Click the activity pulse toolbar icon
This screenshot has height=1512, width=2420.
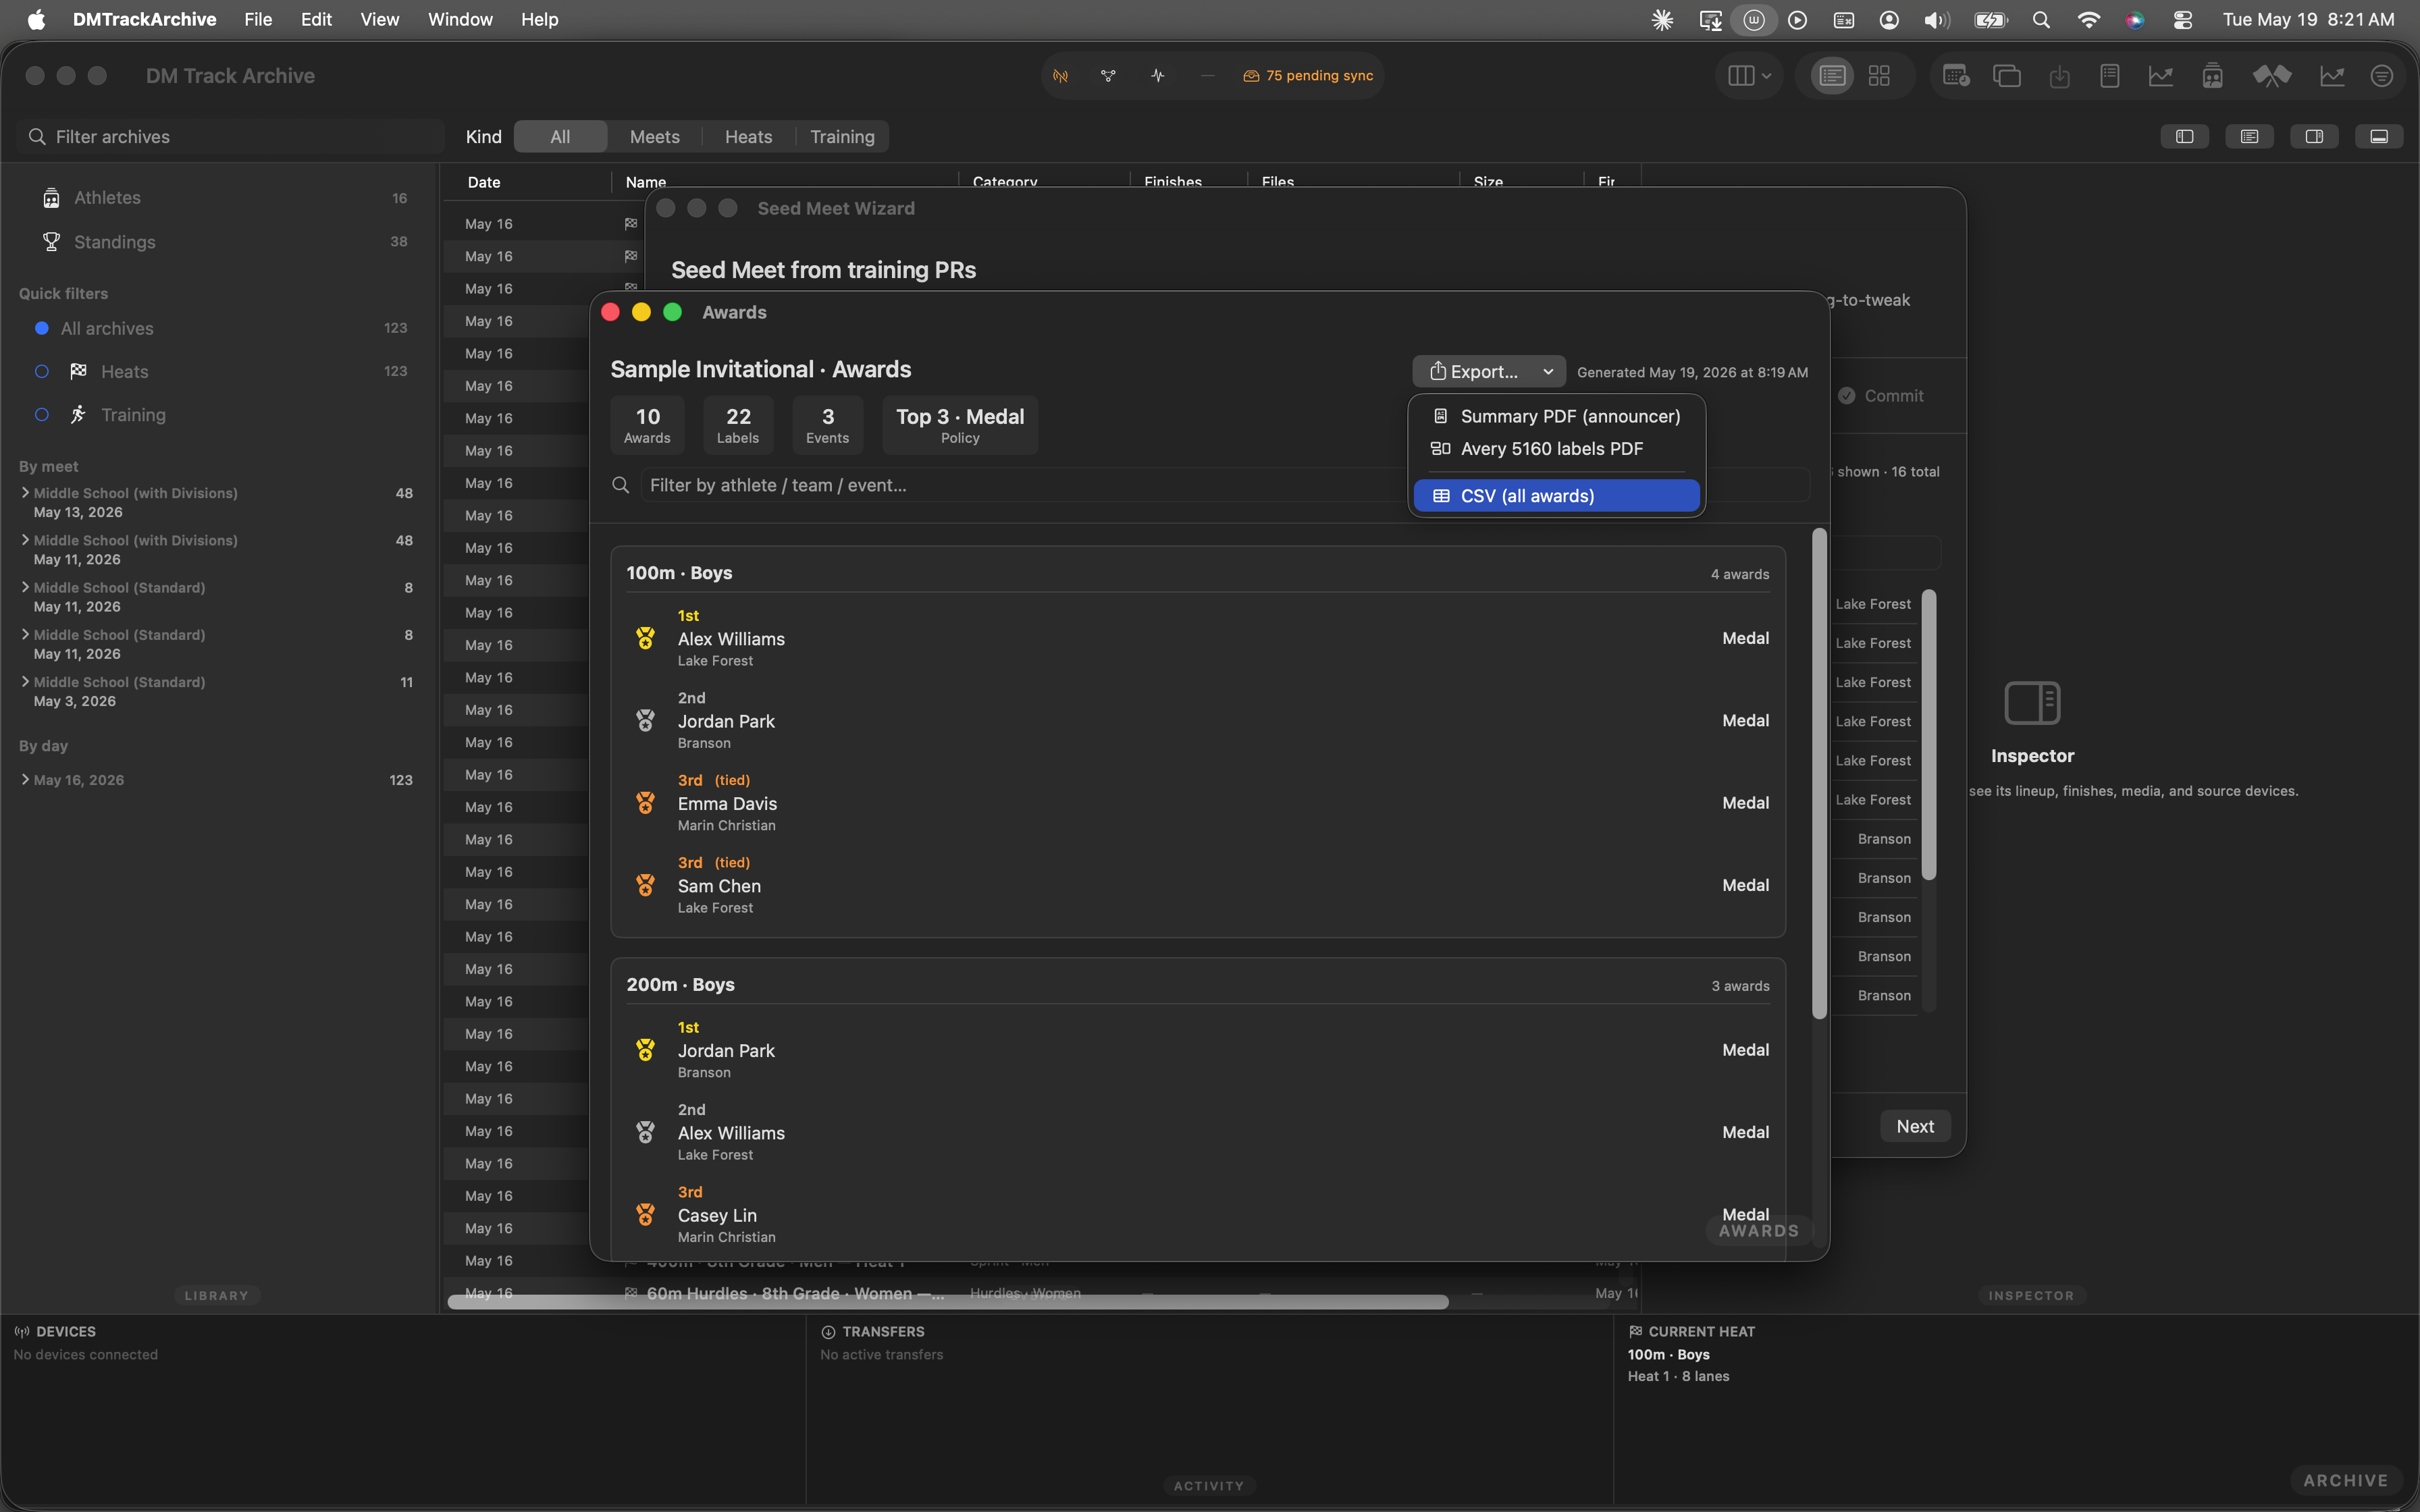tap(1158, 76)
